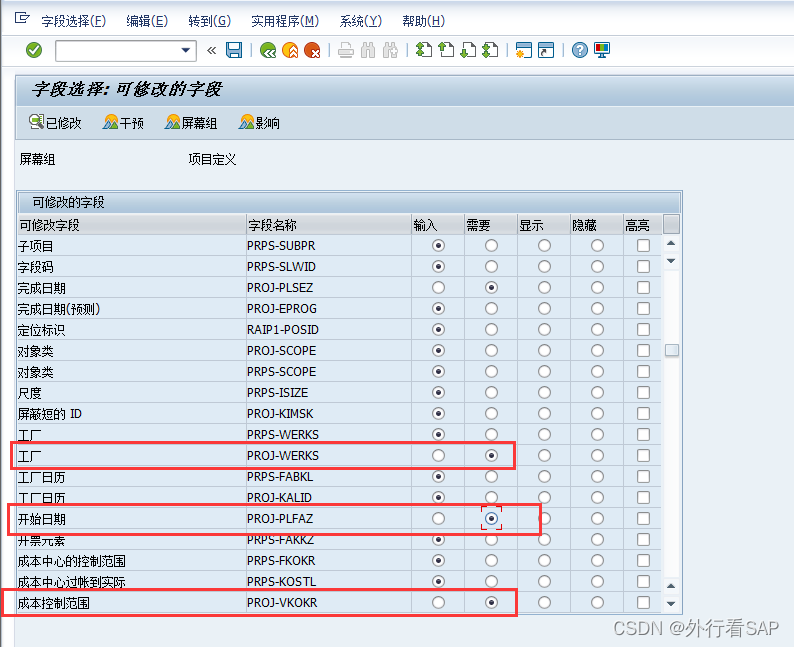The image size is (794, 647).
Task: Click the 成本中心的控制范围 row label
Action: 71,561
